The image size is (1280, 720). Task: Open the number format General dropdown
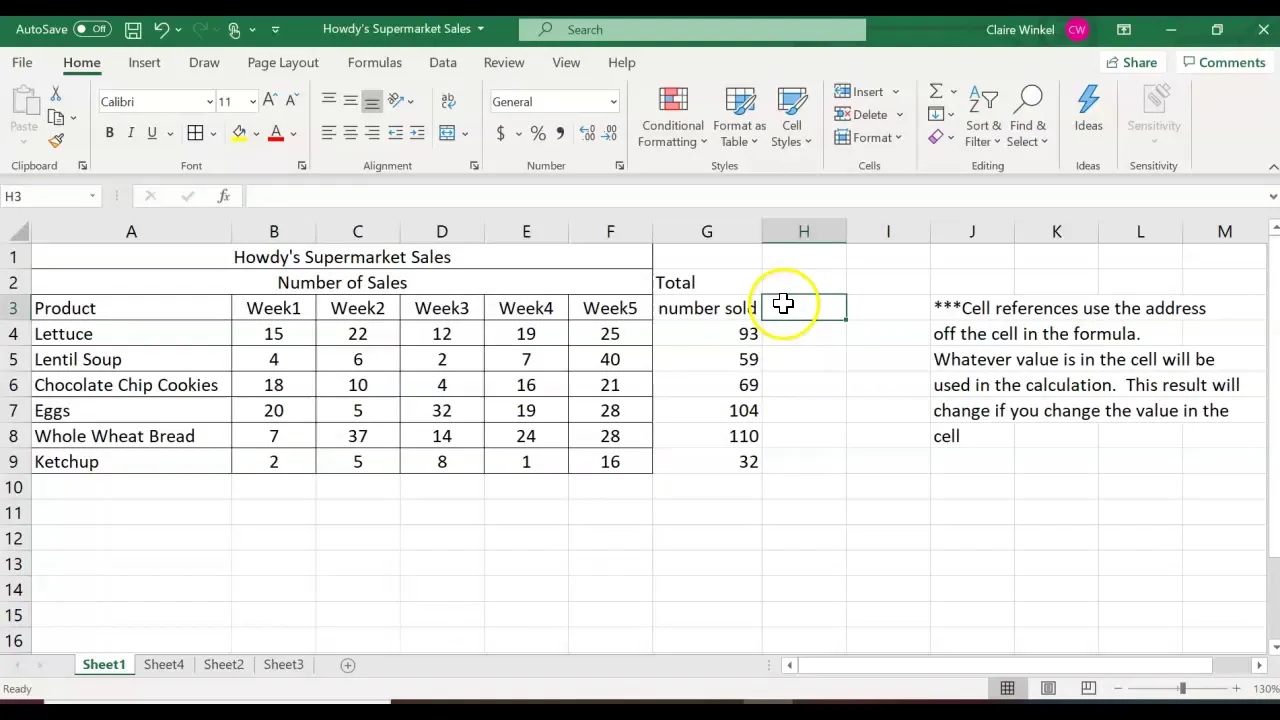tap(613, 102)
